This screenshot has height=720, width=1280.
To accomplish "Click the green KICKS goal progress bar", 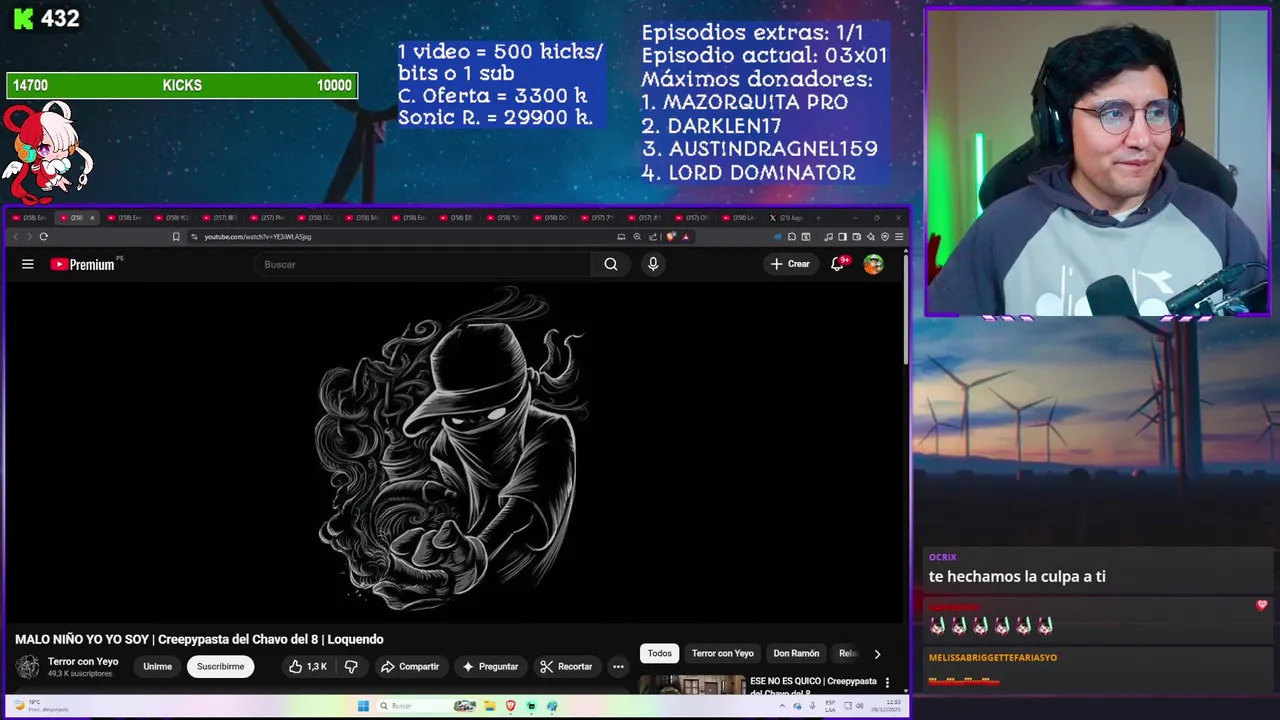I will [182, 86].
